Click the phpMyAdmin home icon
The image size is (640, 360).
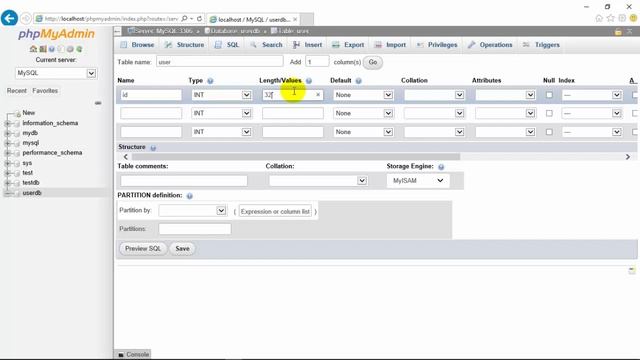pyautogui.click(x=33, y=49)
